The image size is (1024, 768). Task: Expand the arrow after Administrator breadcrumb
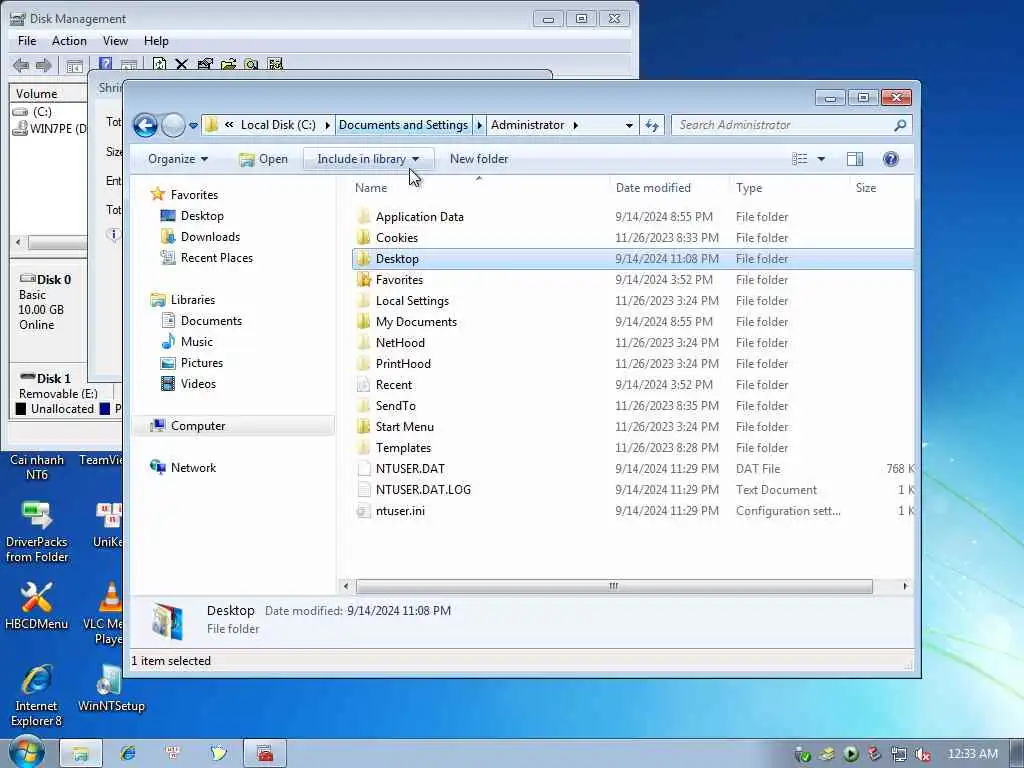click(x=575, y=125)
